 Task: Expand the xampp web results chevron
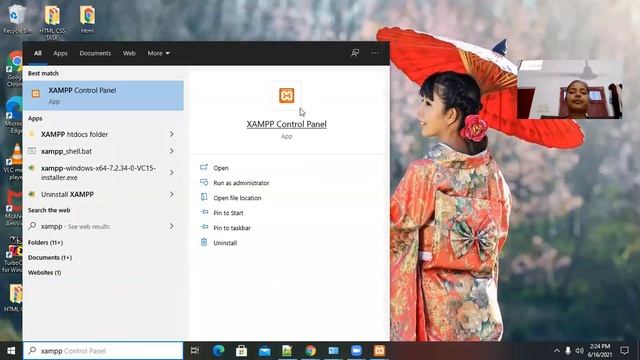[172, 226]
